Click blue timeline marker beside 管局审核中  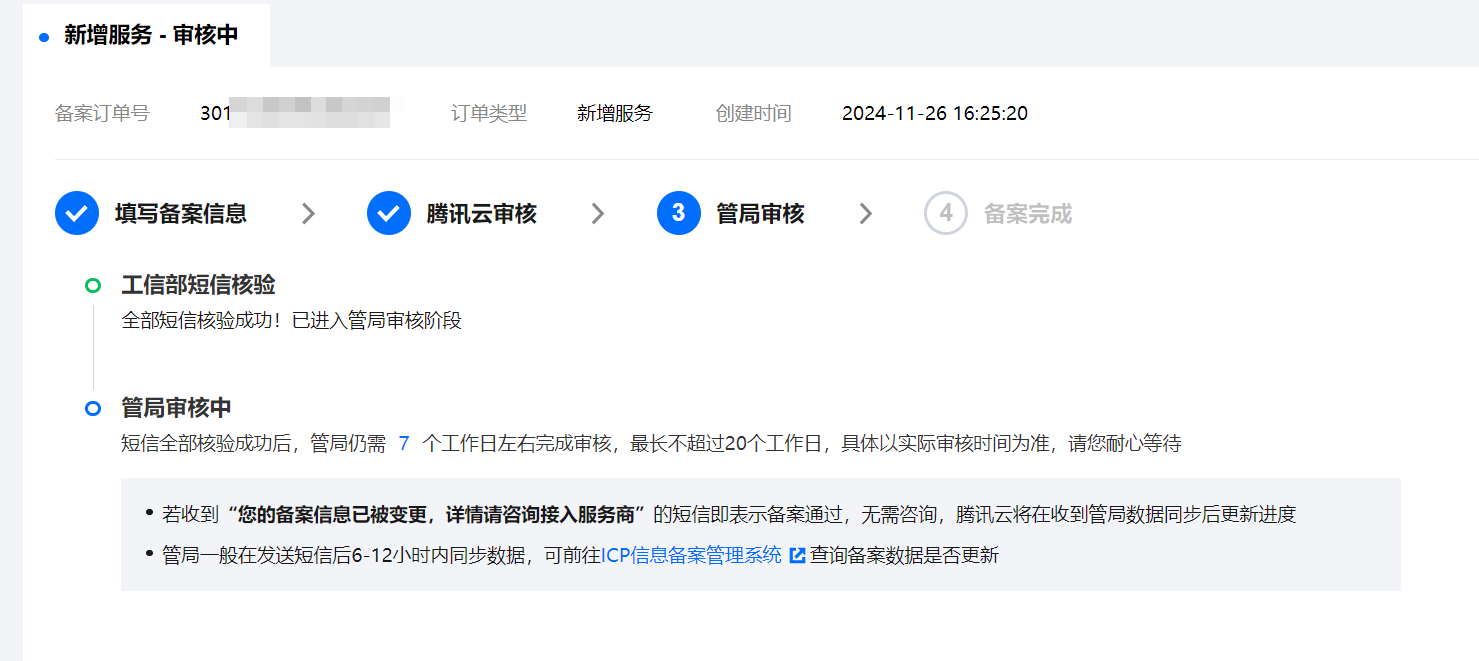[93, 408]
